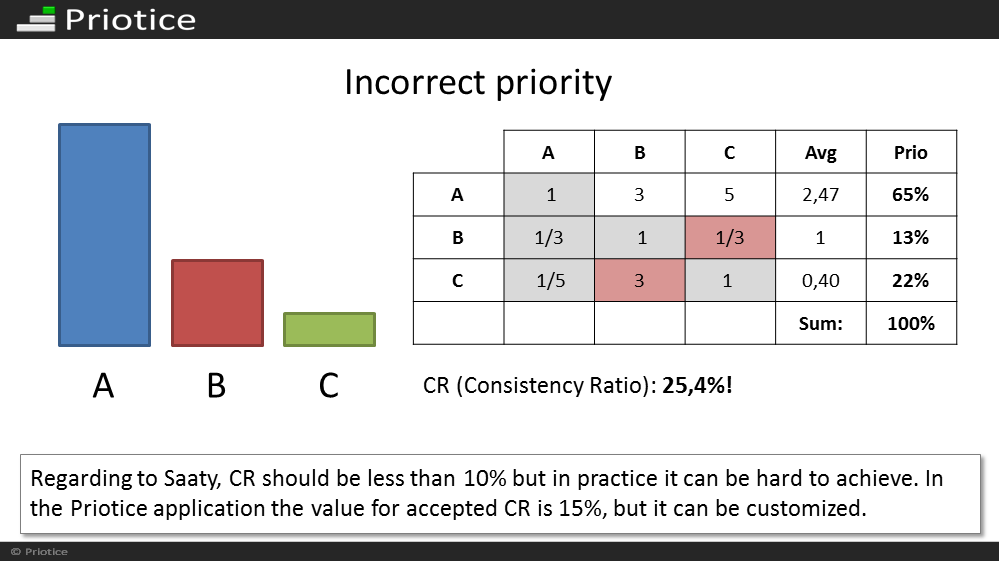Click the Saaty CR explanation text box

tap(500, 494)
